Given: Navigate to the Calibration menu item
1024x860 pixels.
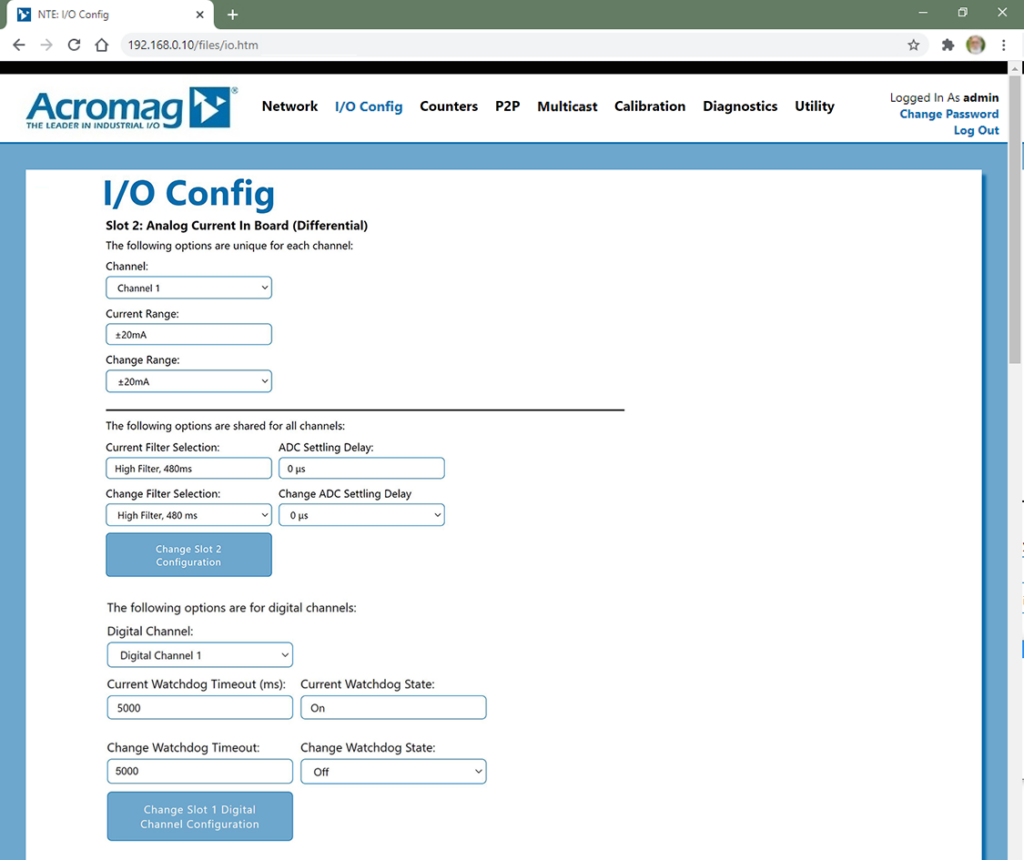Looking at the screenshot, I should pos(649,106).
